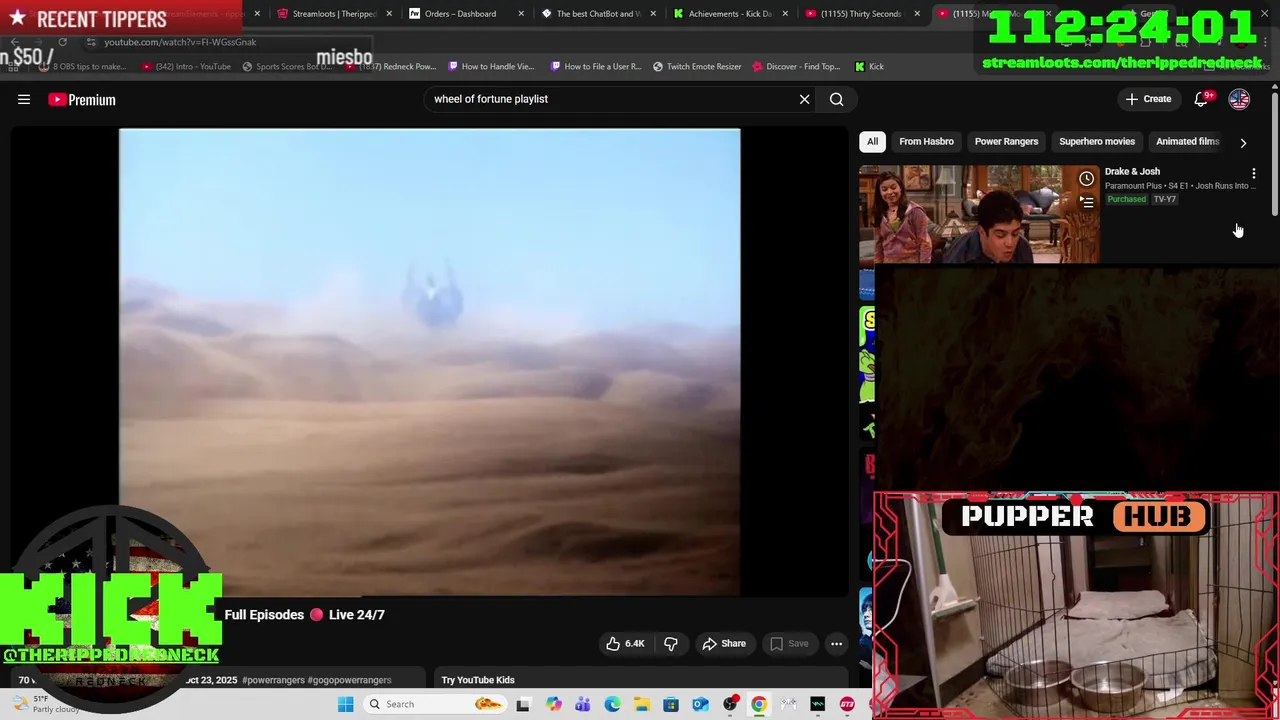
Task: Add Drake & Josh to queue icon
Action: (x=1086, y=202)
